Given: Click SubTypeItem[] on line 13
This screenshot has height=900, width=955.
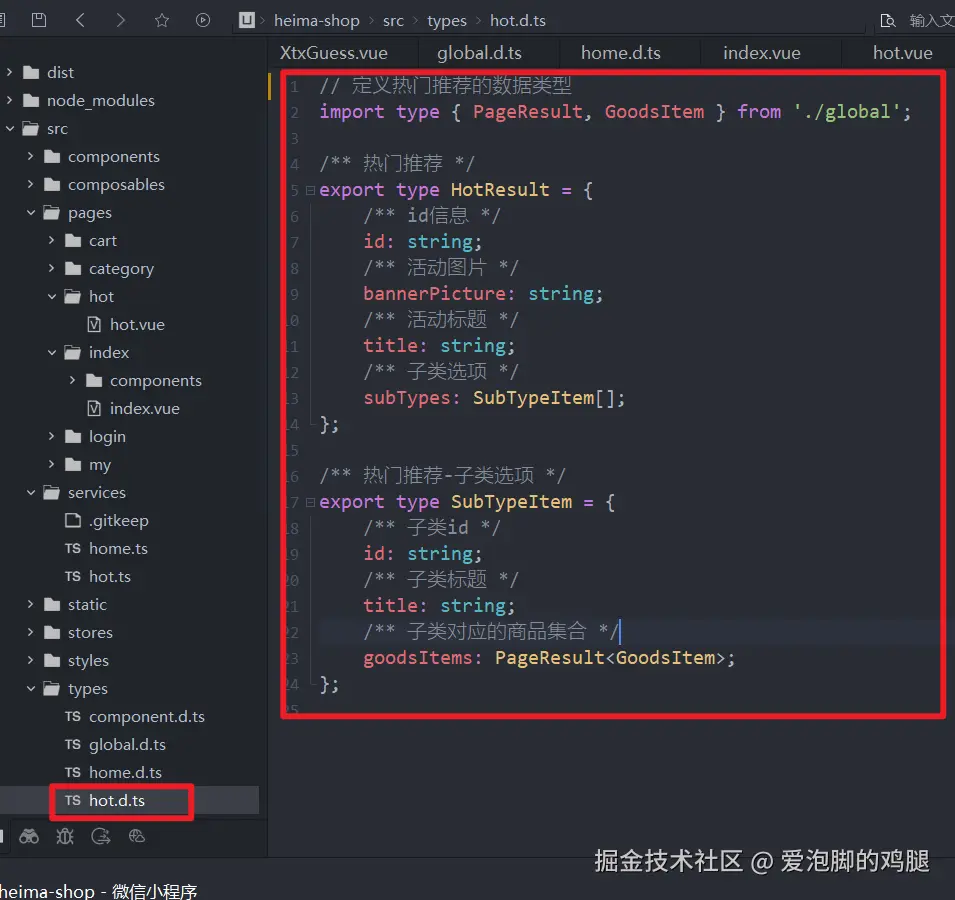Looking at the screenshot, I should pos(544,398).
